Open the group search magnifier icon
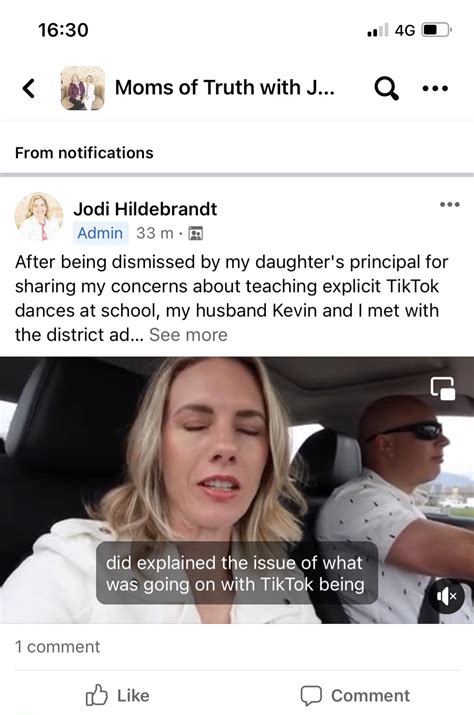474x715 pixels. [386, 88]
